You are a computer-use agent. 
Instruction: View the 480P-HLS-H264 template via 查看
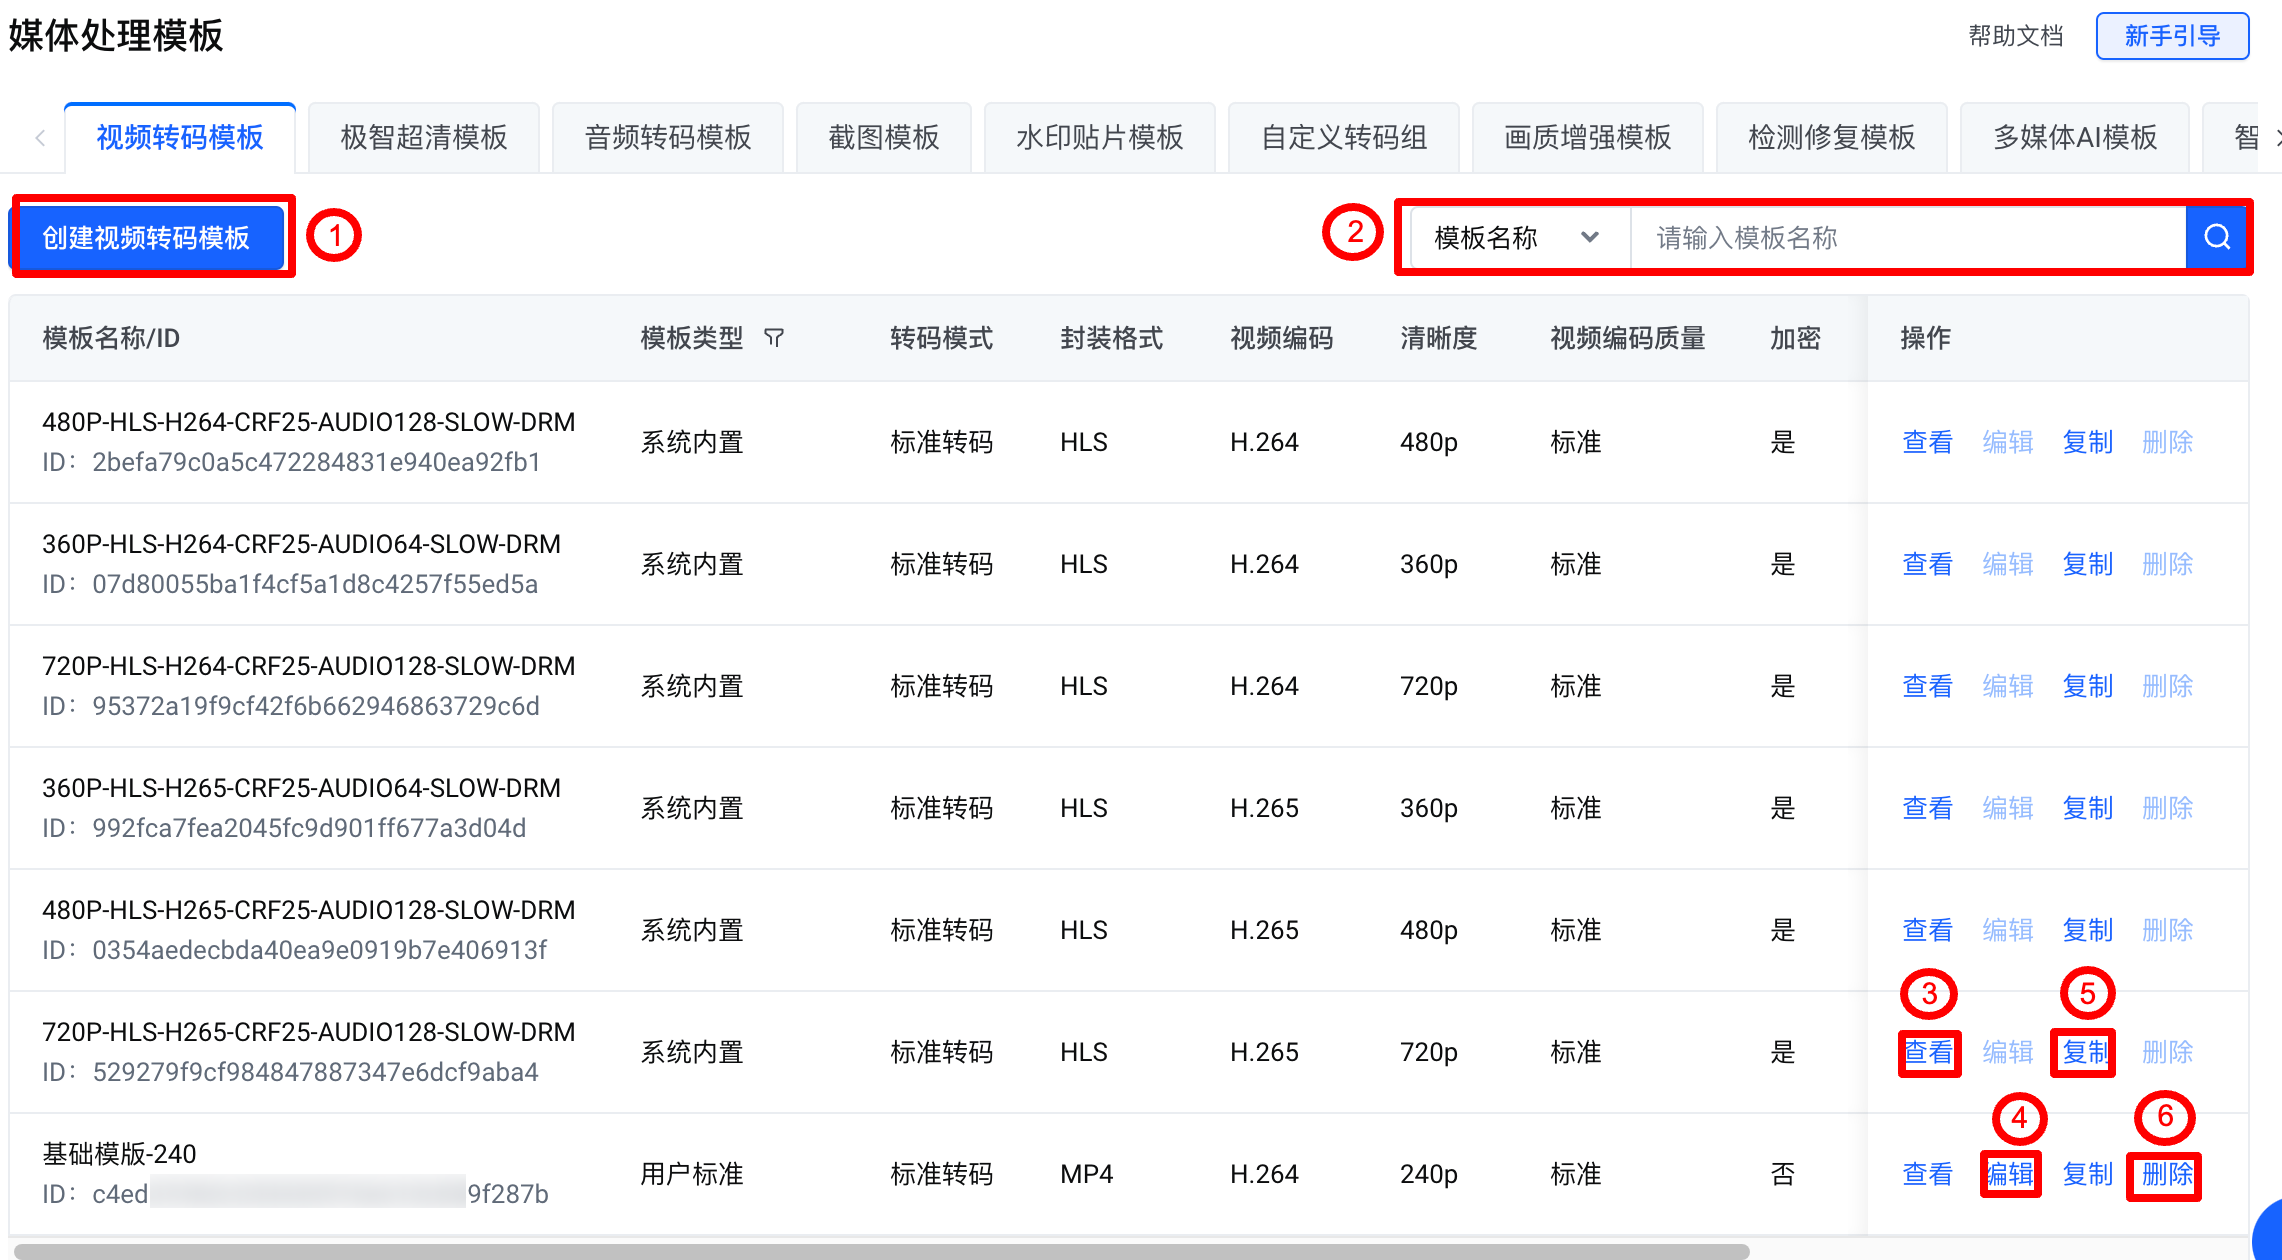click(1927, 442)
